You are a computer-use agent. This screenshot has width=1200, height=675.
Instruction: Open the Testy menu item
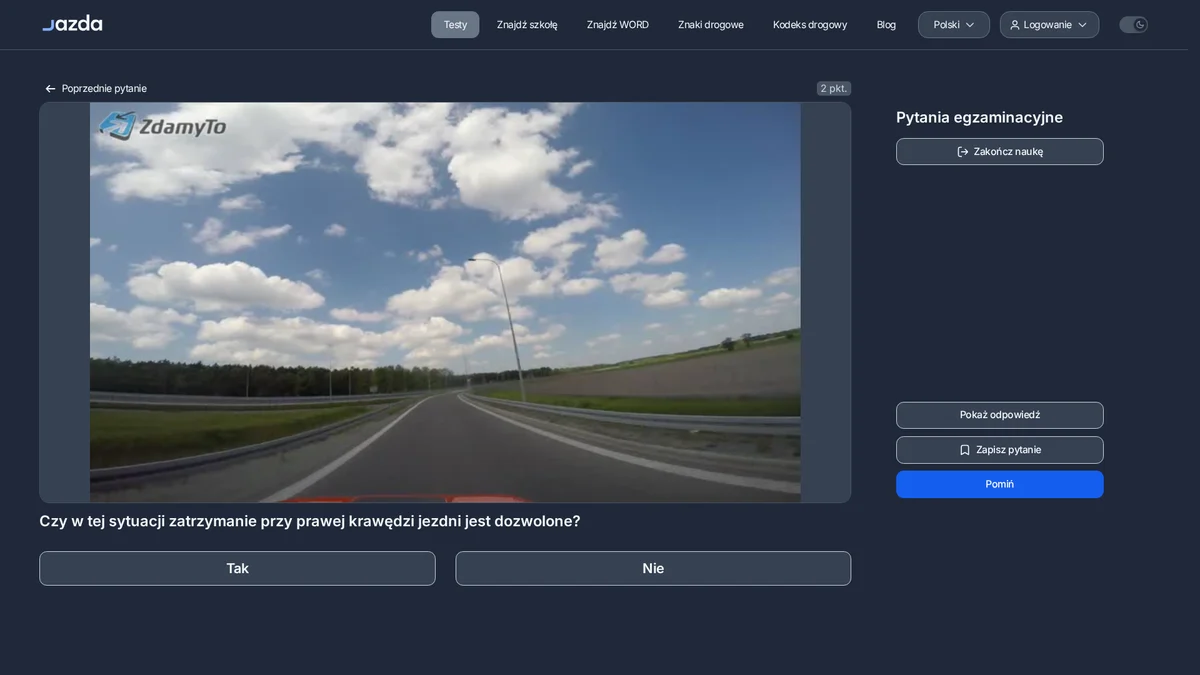(455, 25)
